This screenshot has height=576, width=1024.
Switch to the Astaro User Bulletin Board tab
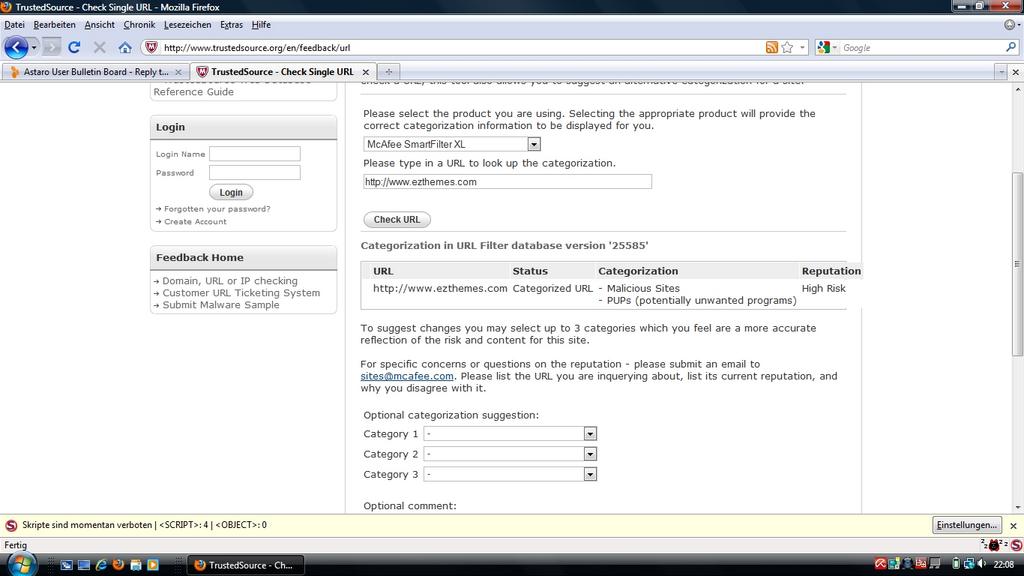tap(95, 72)
